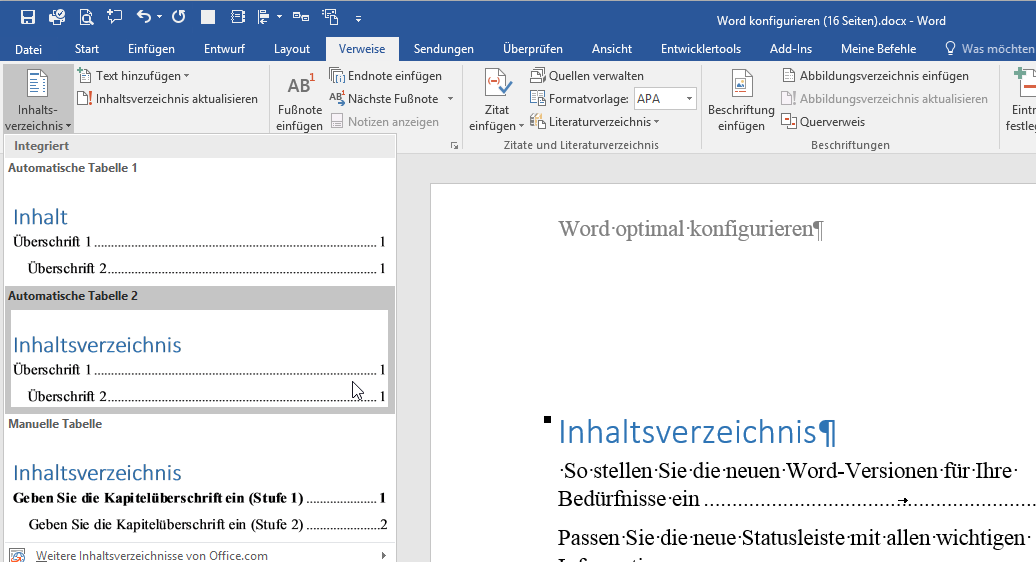Click the Save icon in quick access toolbar
This screenshot has width=1036, height=562.
tap(28, 17)
